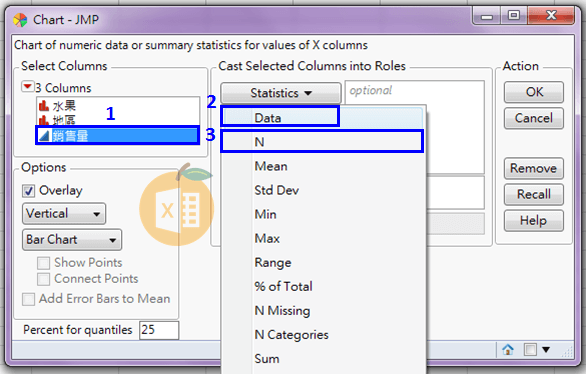Click the continuous blue triangle icon of 銷售量
586x374 pixels.
[44, 136]
